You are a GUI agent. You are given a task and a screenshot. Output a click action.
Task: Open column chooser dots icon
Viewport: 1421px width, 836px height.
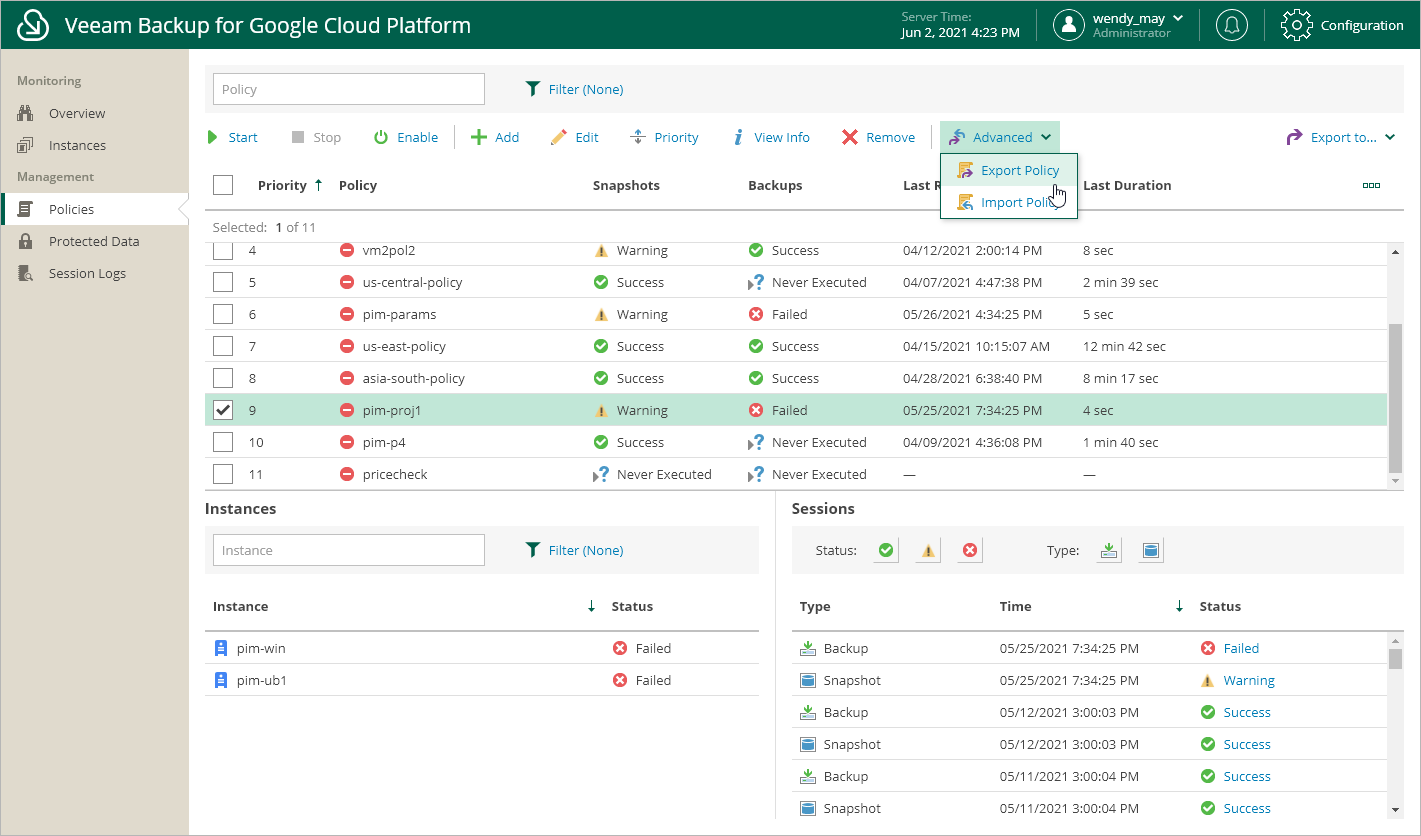[x=1371, y=185]
